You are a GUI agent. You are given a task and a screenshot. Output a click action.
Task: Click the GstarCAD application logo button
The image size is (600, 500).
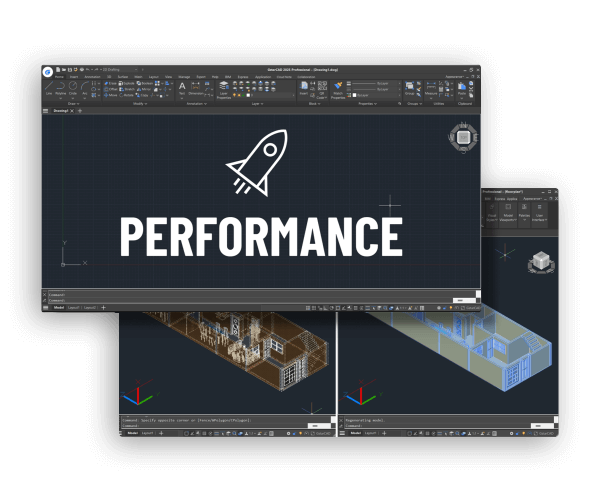click(x=47, y=71)
